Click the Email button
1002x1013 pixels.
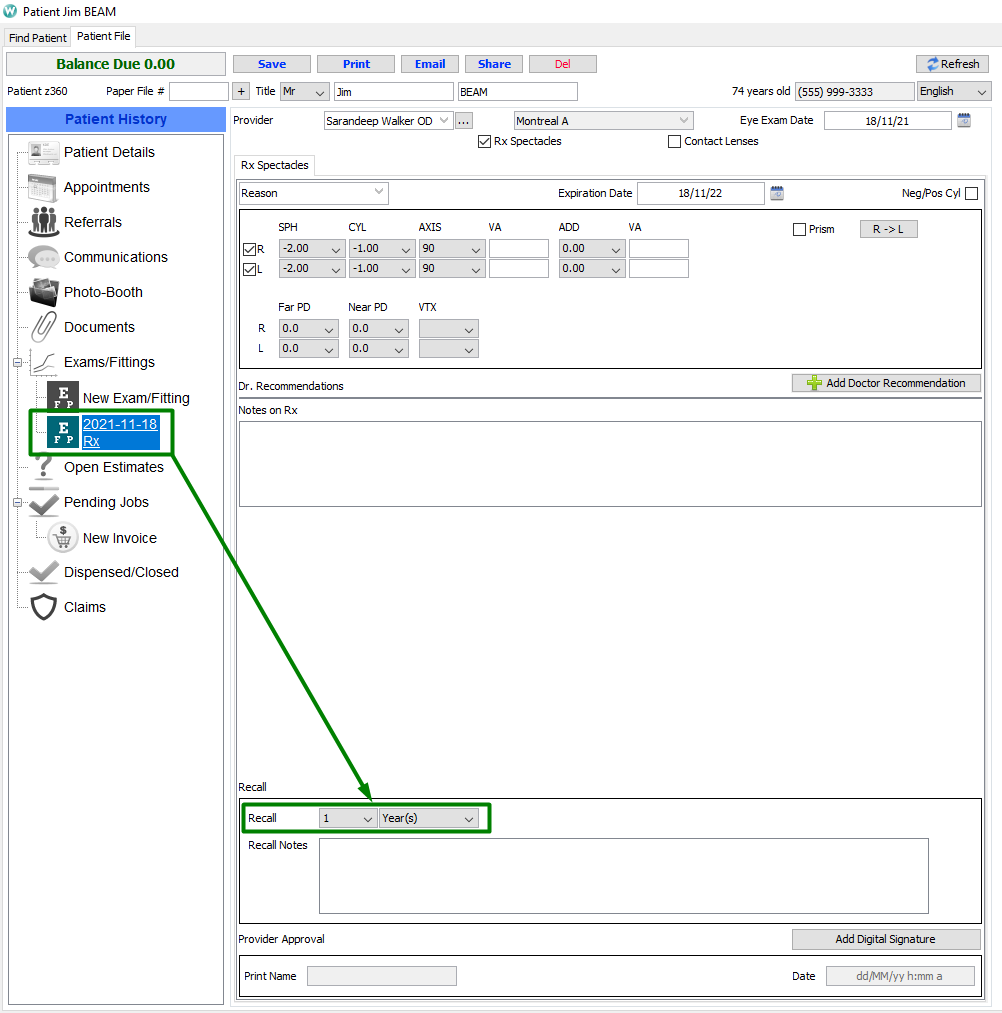430,64
